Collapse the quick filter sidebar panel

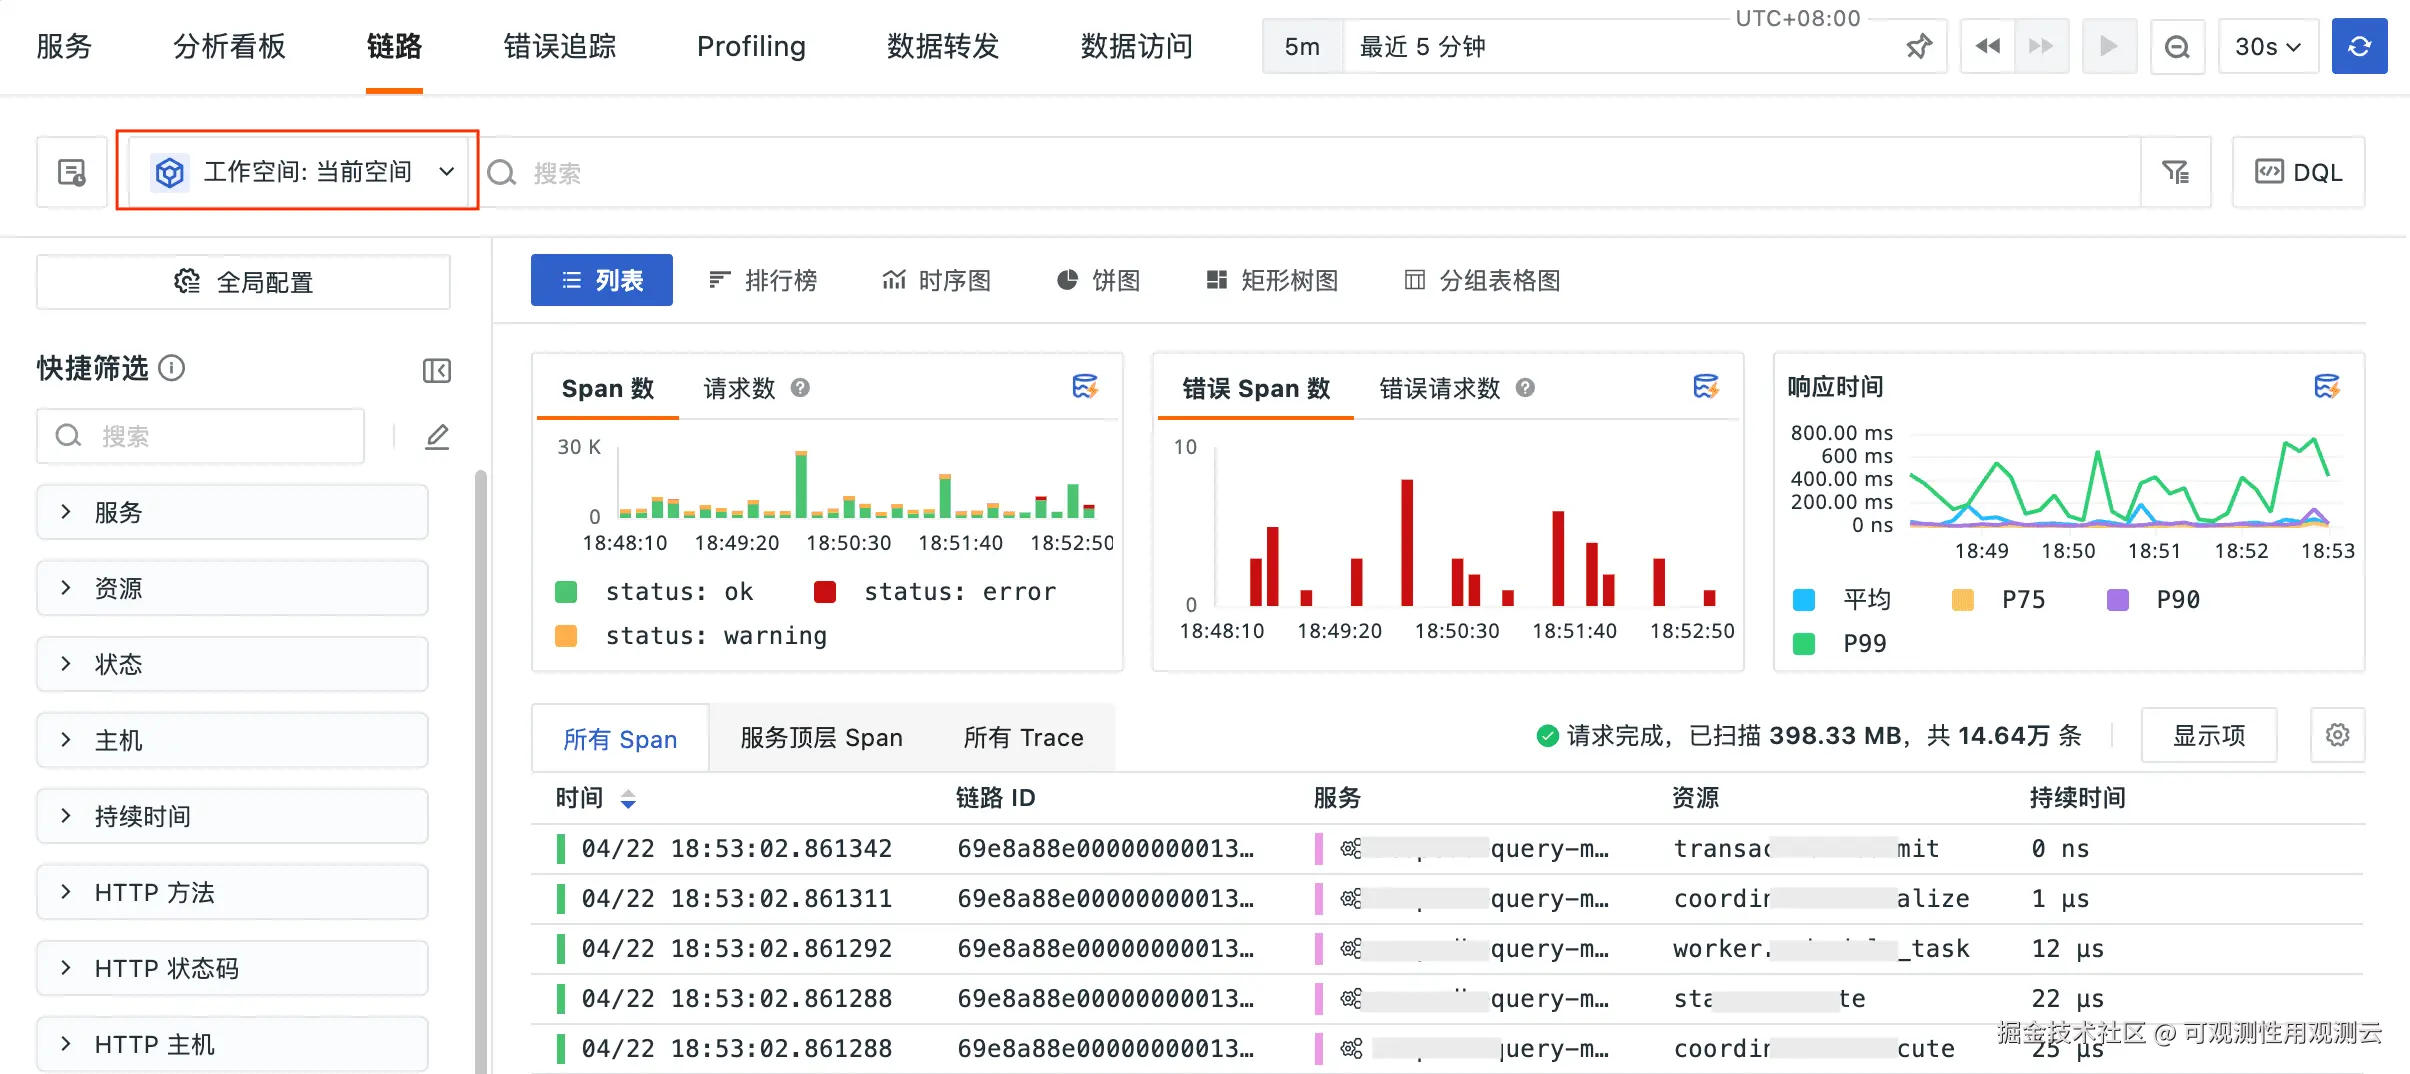(x=437, y=371)
